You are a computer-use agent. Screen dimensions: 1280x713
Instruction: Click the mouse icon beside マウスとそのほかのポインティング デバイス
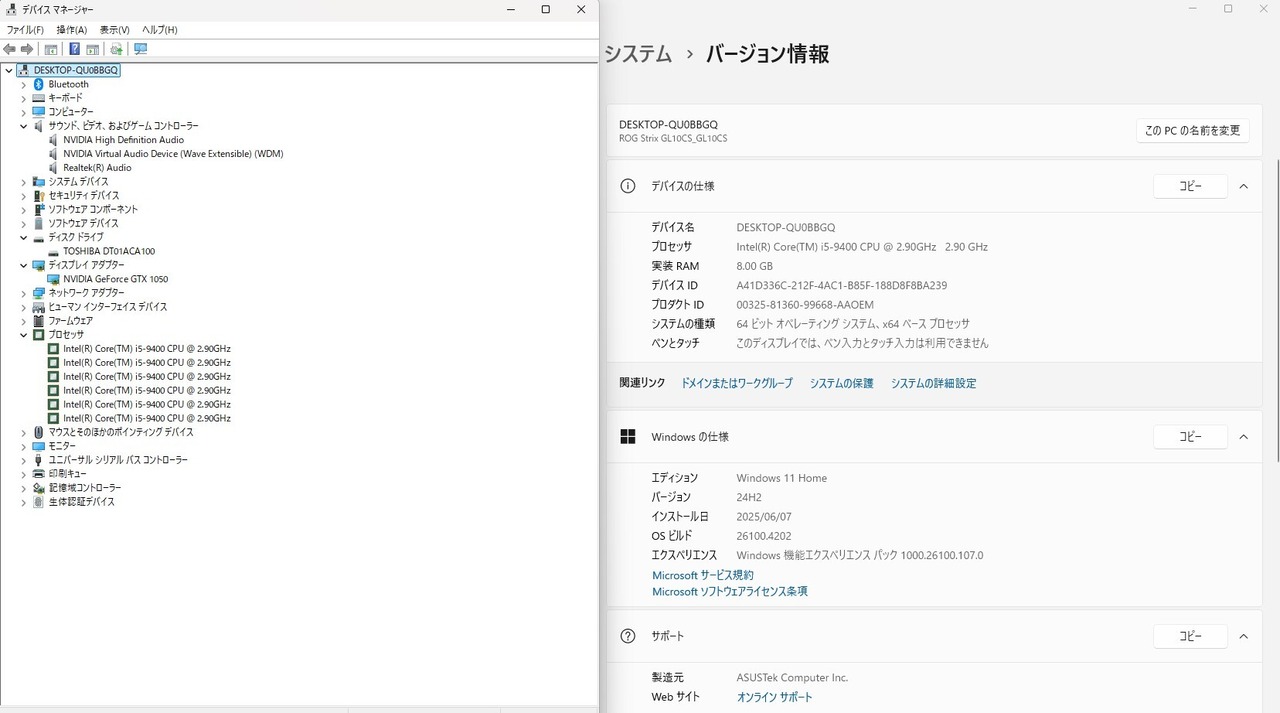coord(39,432)
